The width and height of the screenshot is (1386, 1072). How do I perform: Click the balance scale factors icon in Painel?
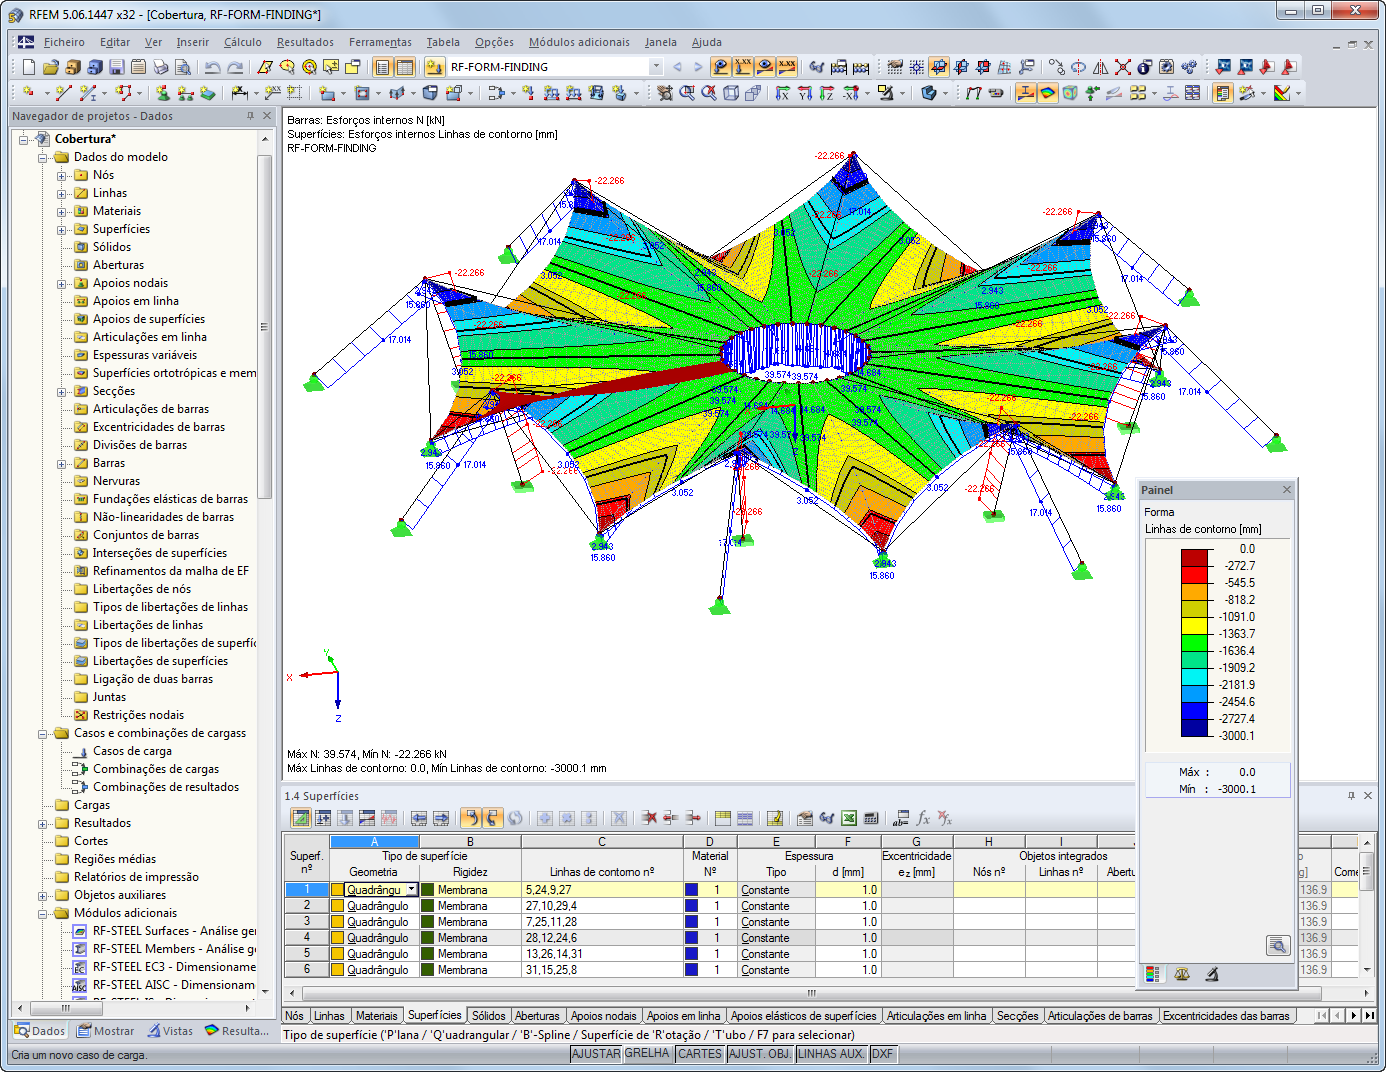point(1182,974)
